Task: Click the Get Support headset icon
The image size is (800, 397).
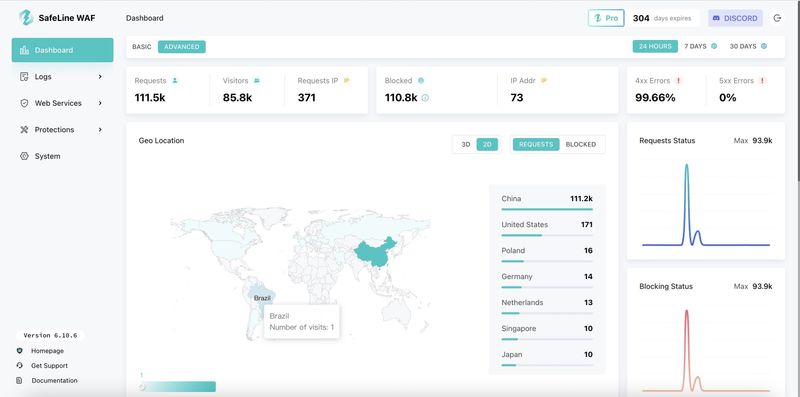Action: [20, 365]
